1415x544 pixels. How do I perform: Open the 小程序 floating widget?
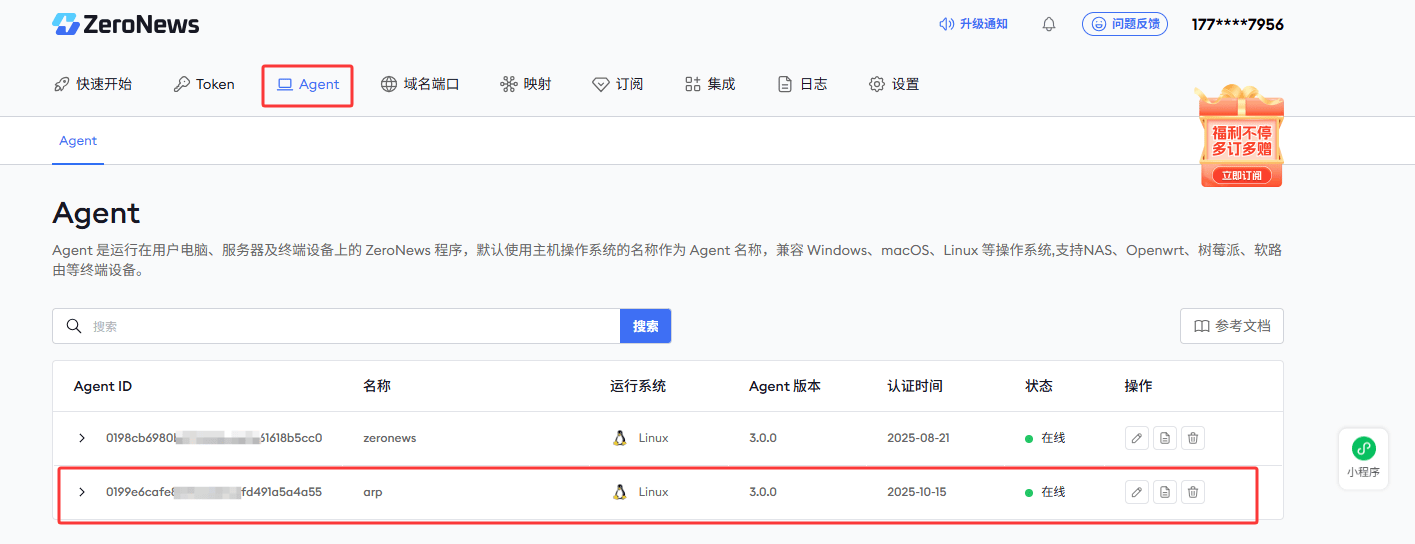pyautogui.click(x=1363, y=458)
